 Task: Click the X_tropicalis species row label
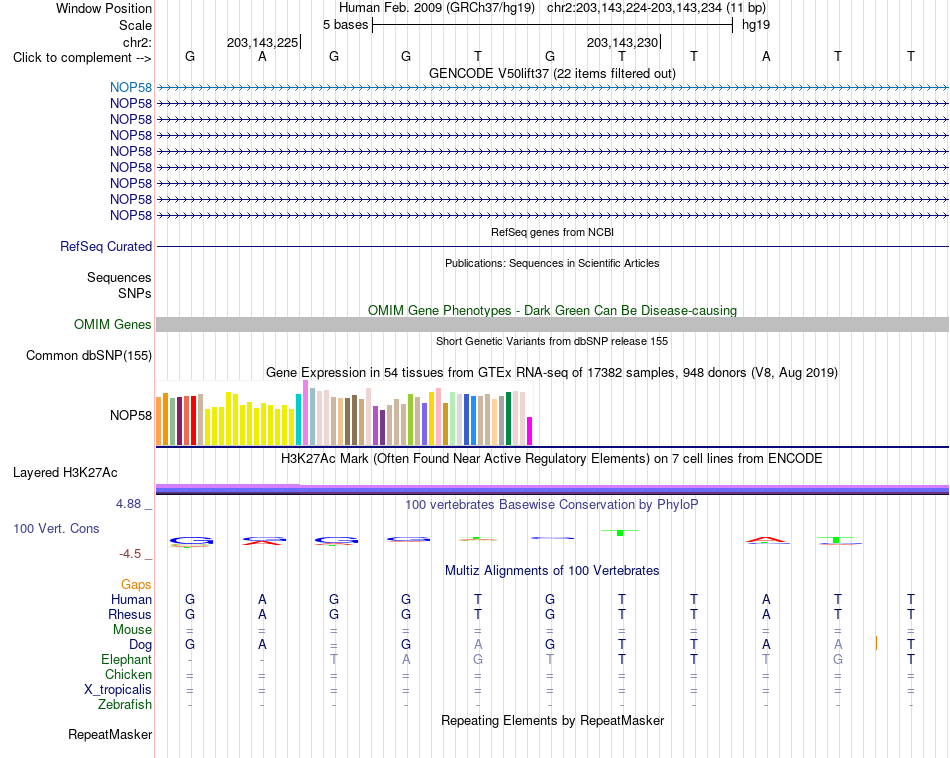(x=118, y=690)
